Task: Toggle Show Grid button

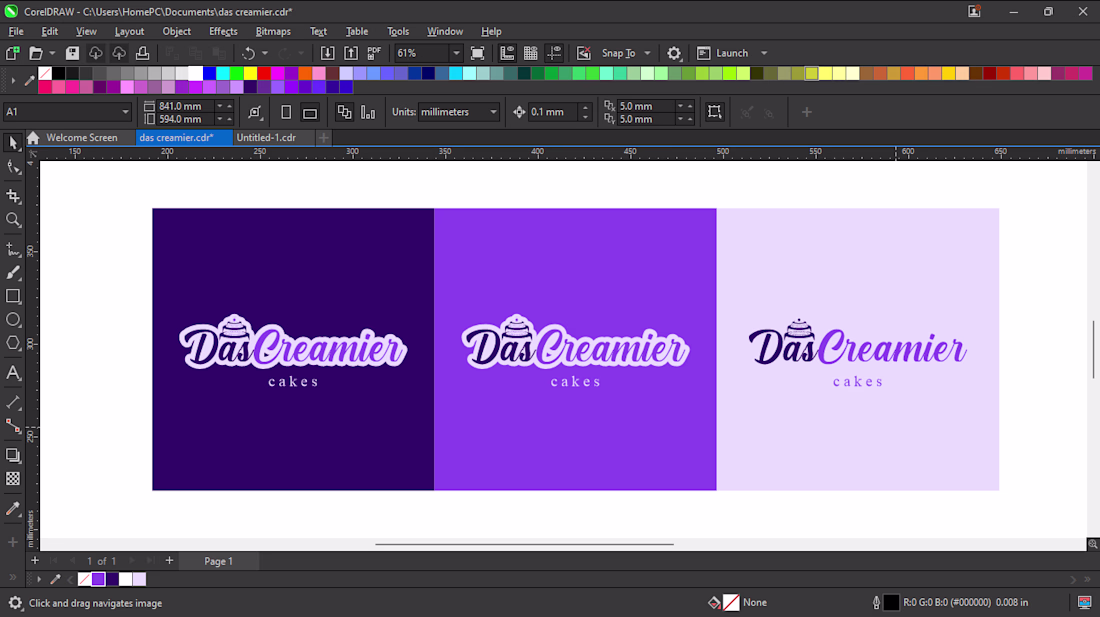Action: pyautogui.click(x=531, y=53)
